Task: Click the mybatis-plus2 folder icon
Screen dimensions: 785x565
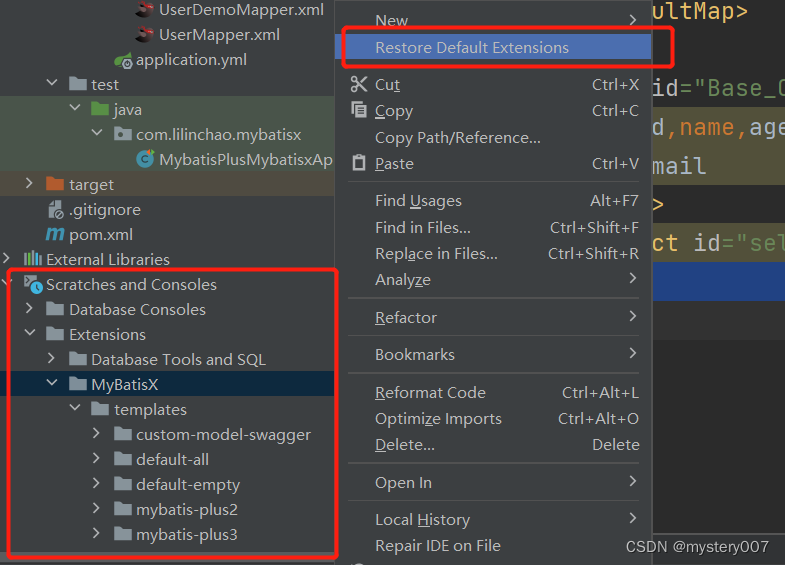Action: pos(123,509)
